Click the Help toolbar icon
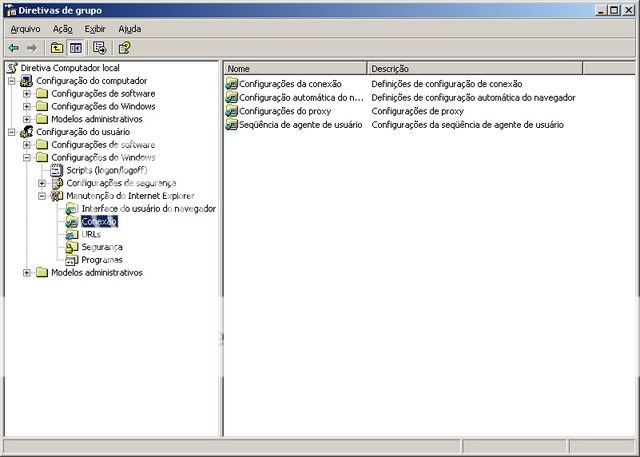 [124, 48]
